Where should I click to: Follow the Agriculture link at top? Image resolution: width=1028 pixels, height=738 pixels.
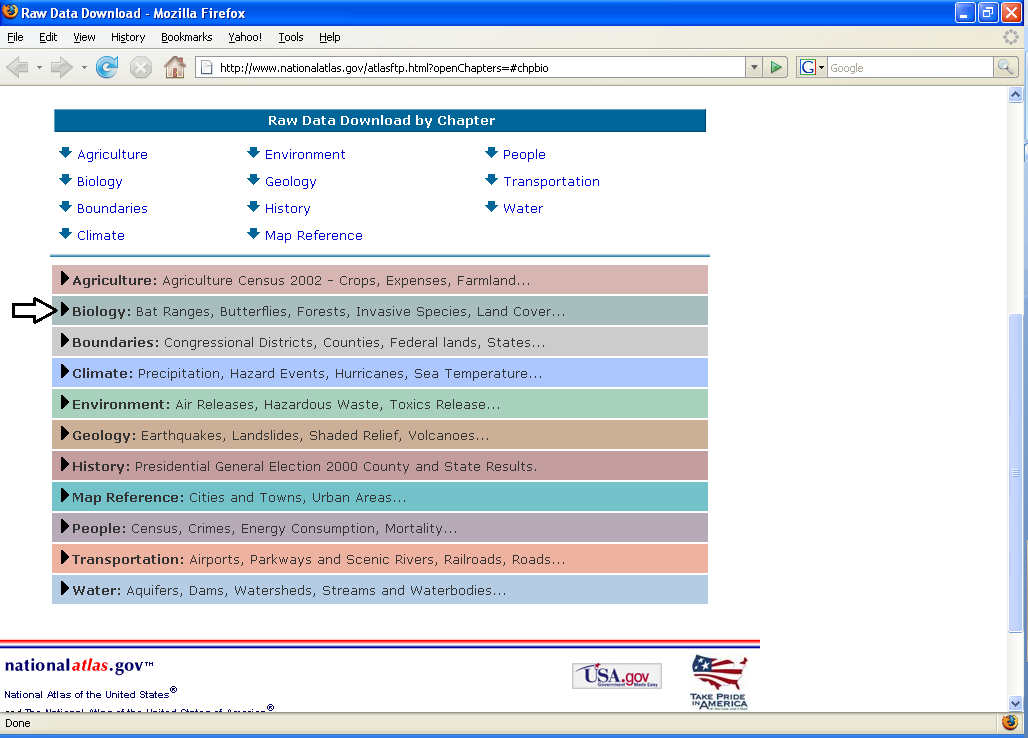click(x=112, y=155)
